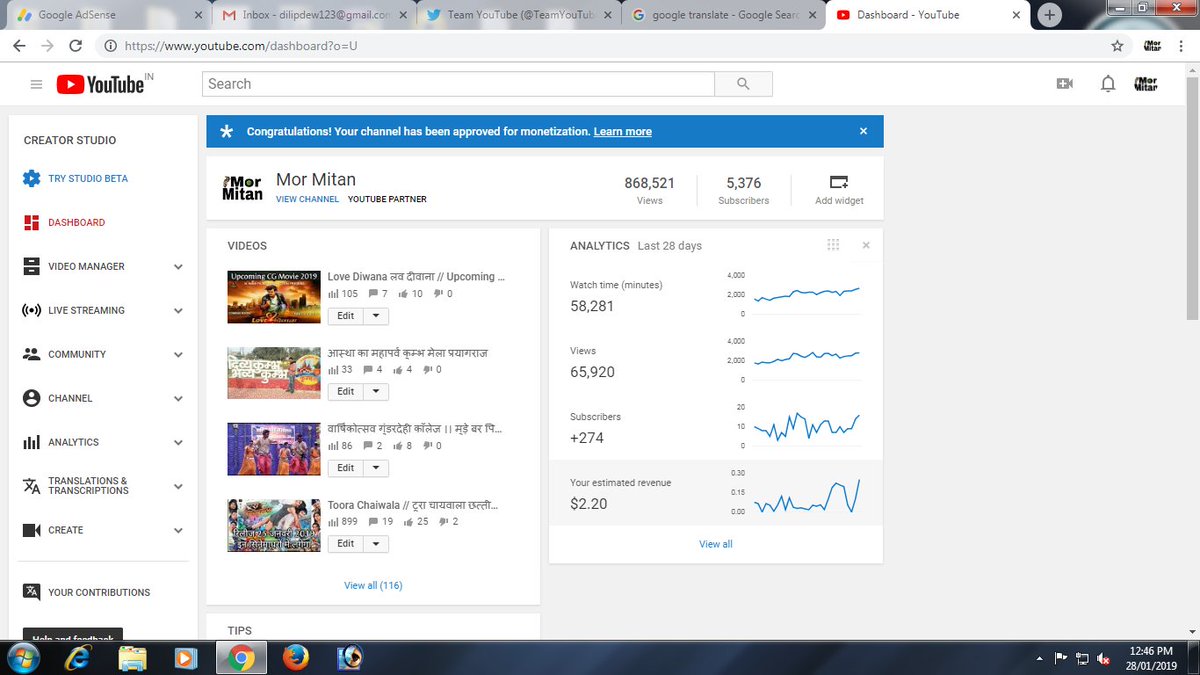Expand the Analytics section in sidebar
This screenshot has height=675, width=1200.
click(x=178, y=442)
